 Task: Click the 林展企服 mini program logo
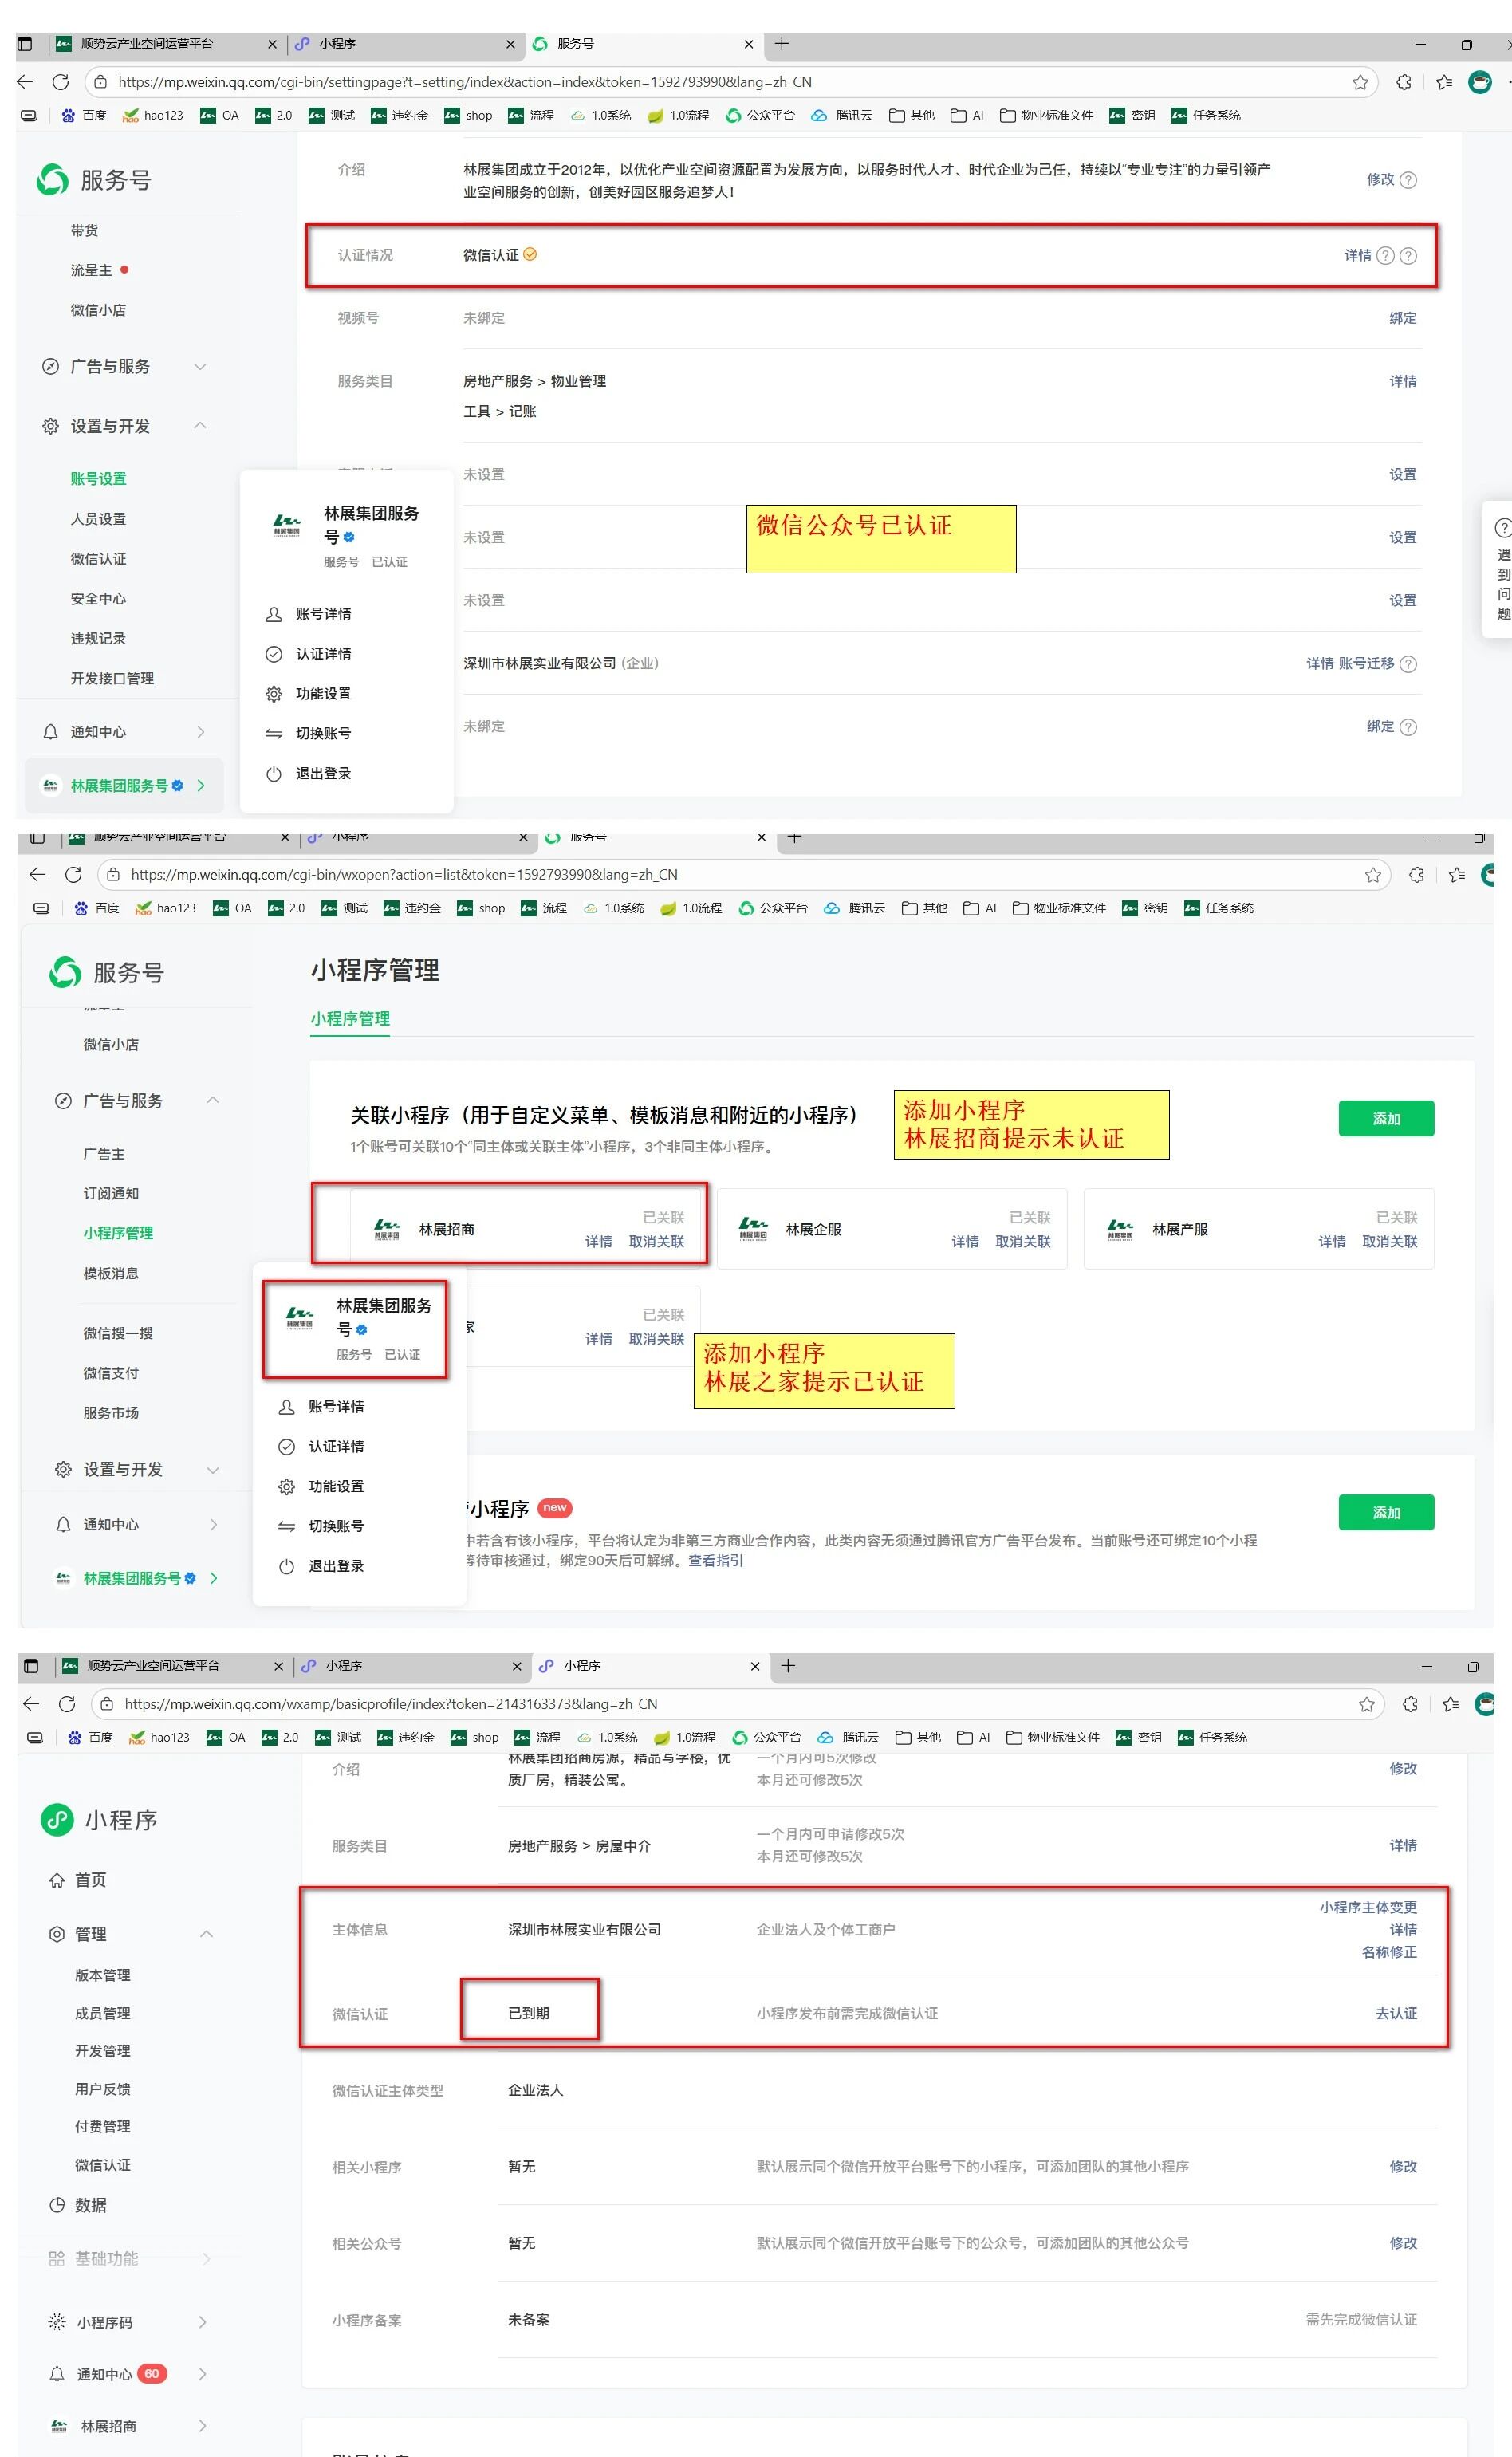753,1229
